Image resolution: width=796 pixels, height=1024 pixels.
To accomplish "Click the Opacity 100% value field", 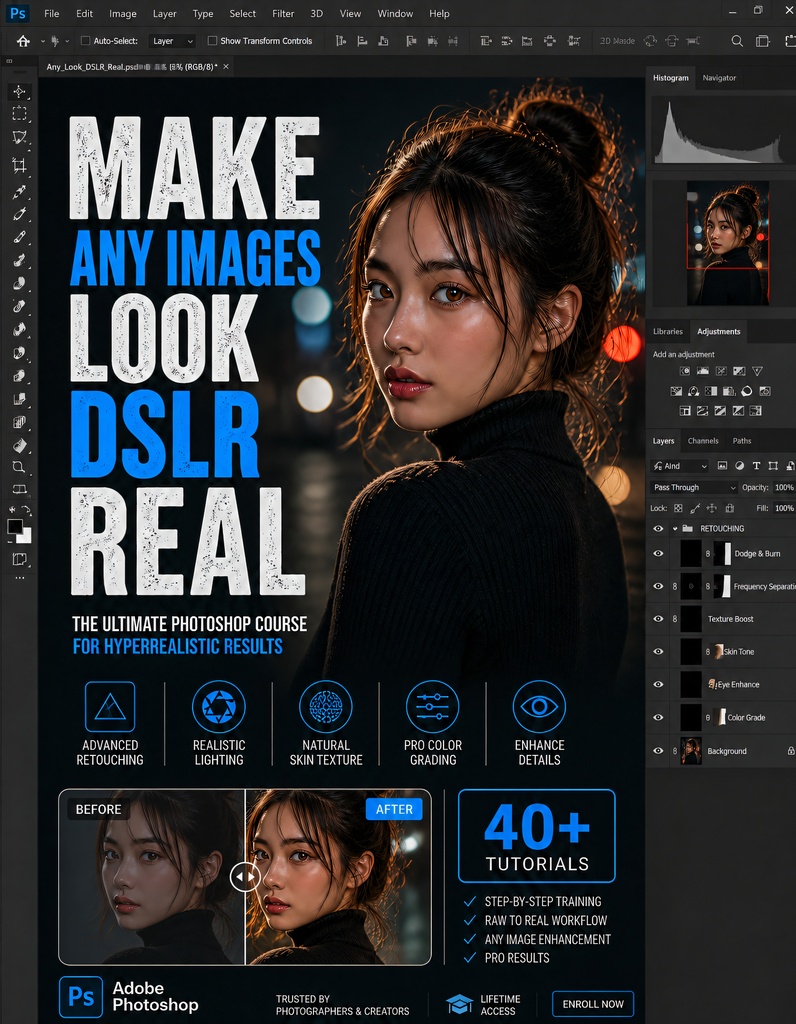I will tap(784, 487).
